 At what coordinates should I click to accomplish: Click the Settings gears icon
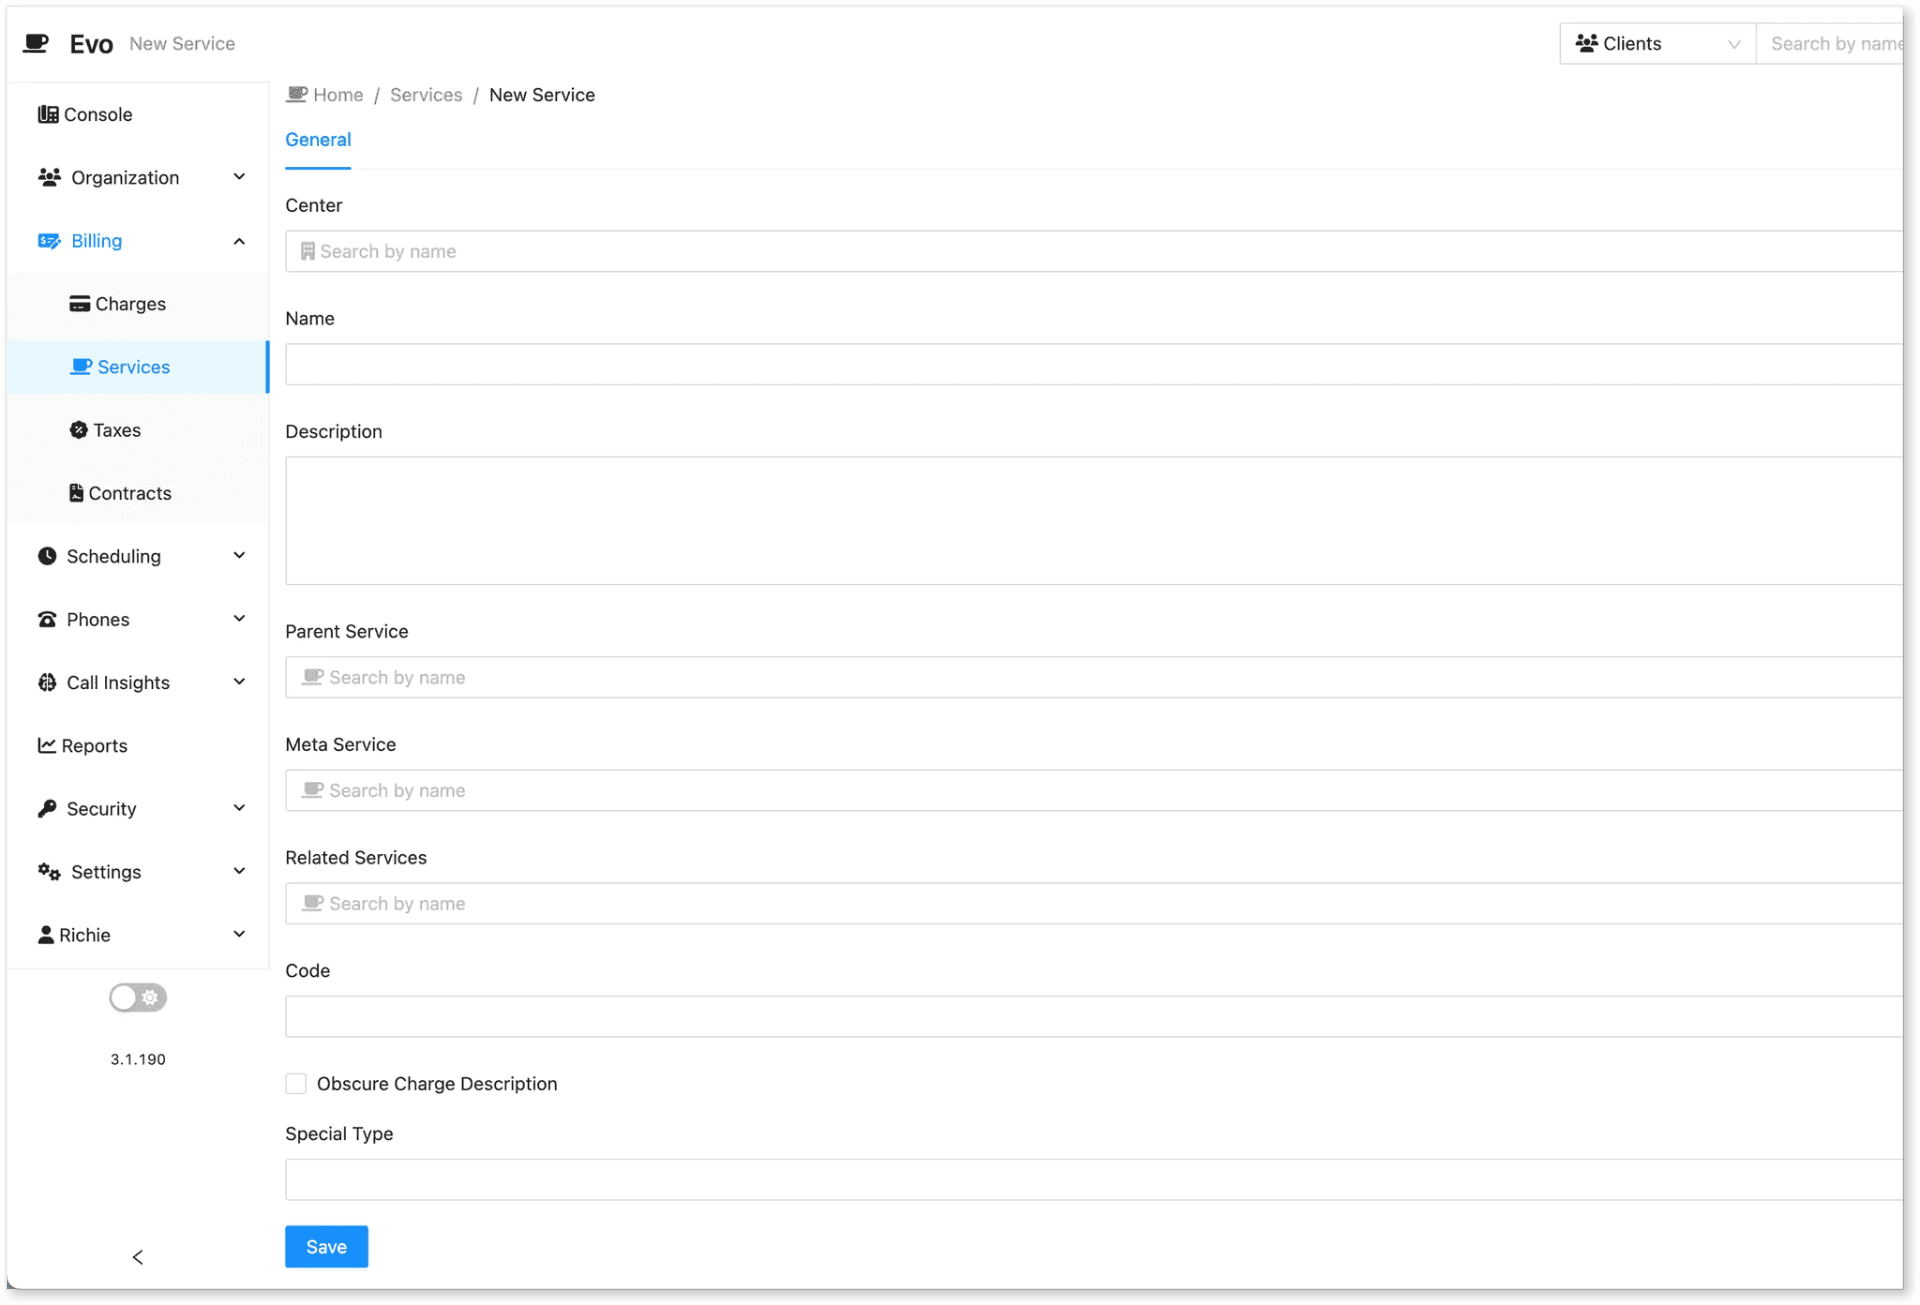[49, 871]
